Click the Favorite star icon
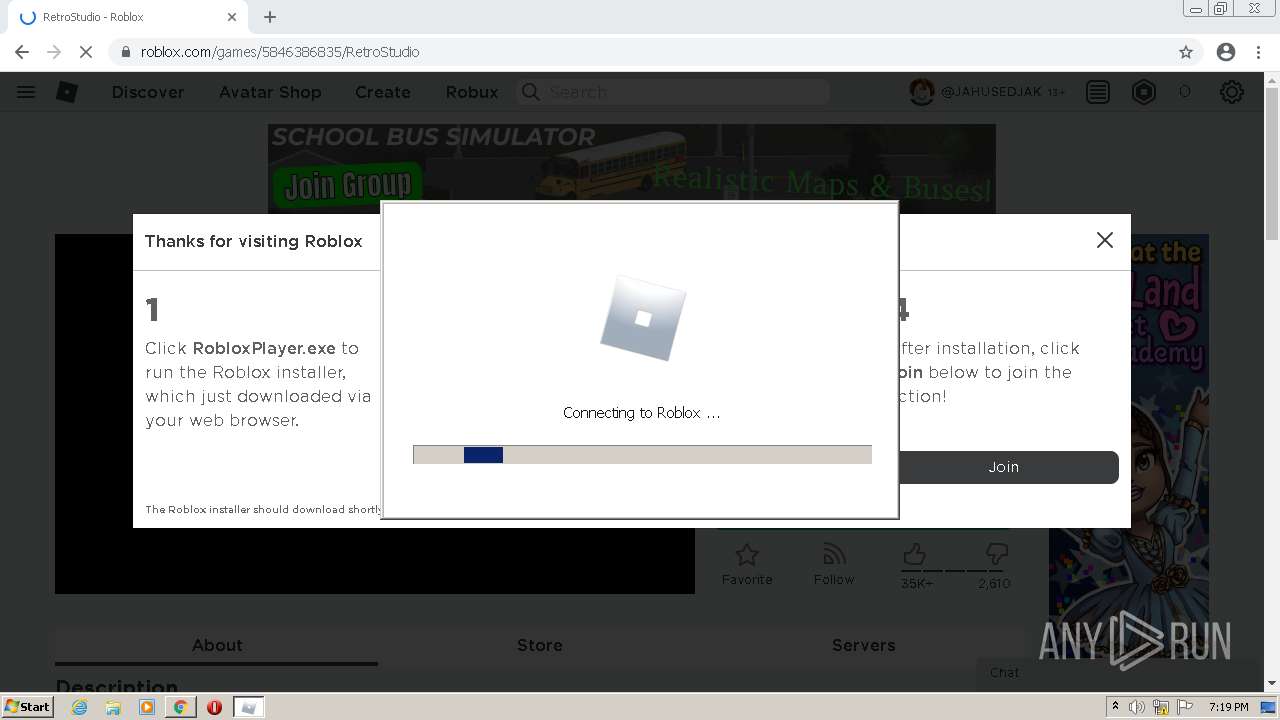Viewport: 1280px width, 720px height. tap(747, 554)
